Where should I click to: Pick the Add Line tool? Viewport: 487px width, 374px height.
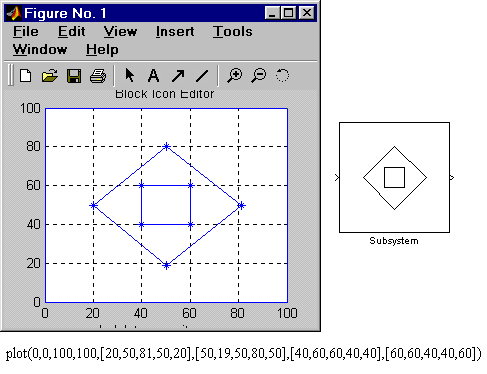(x=202, y=76)
